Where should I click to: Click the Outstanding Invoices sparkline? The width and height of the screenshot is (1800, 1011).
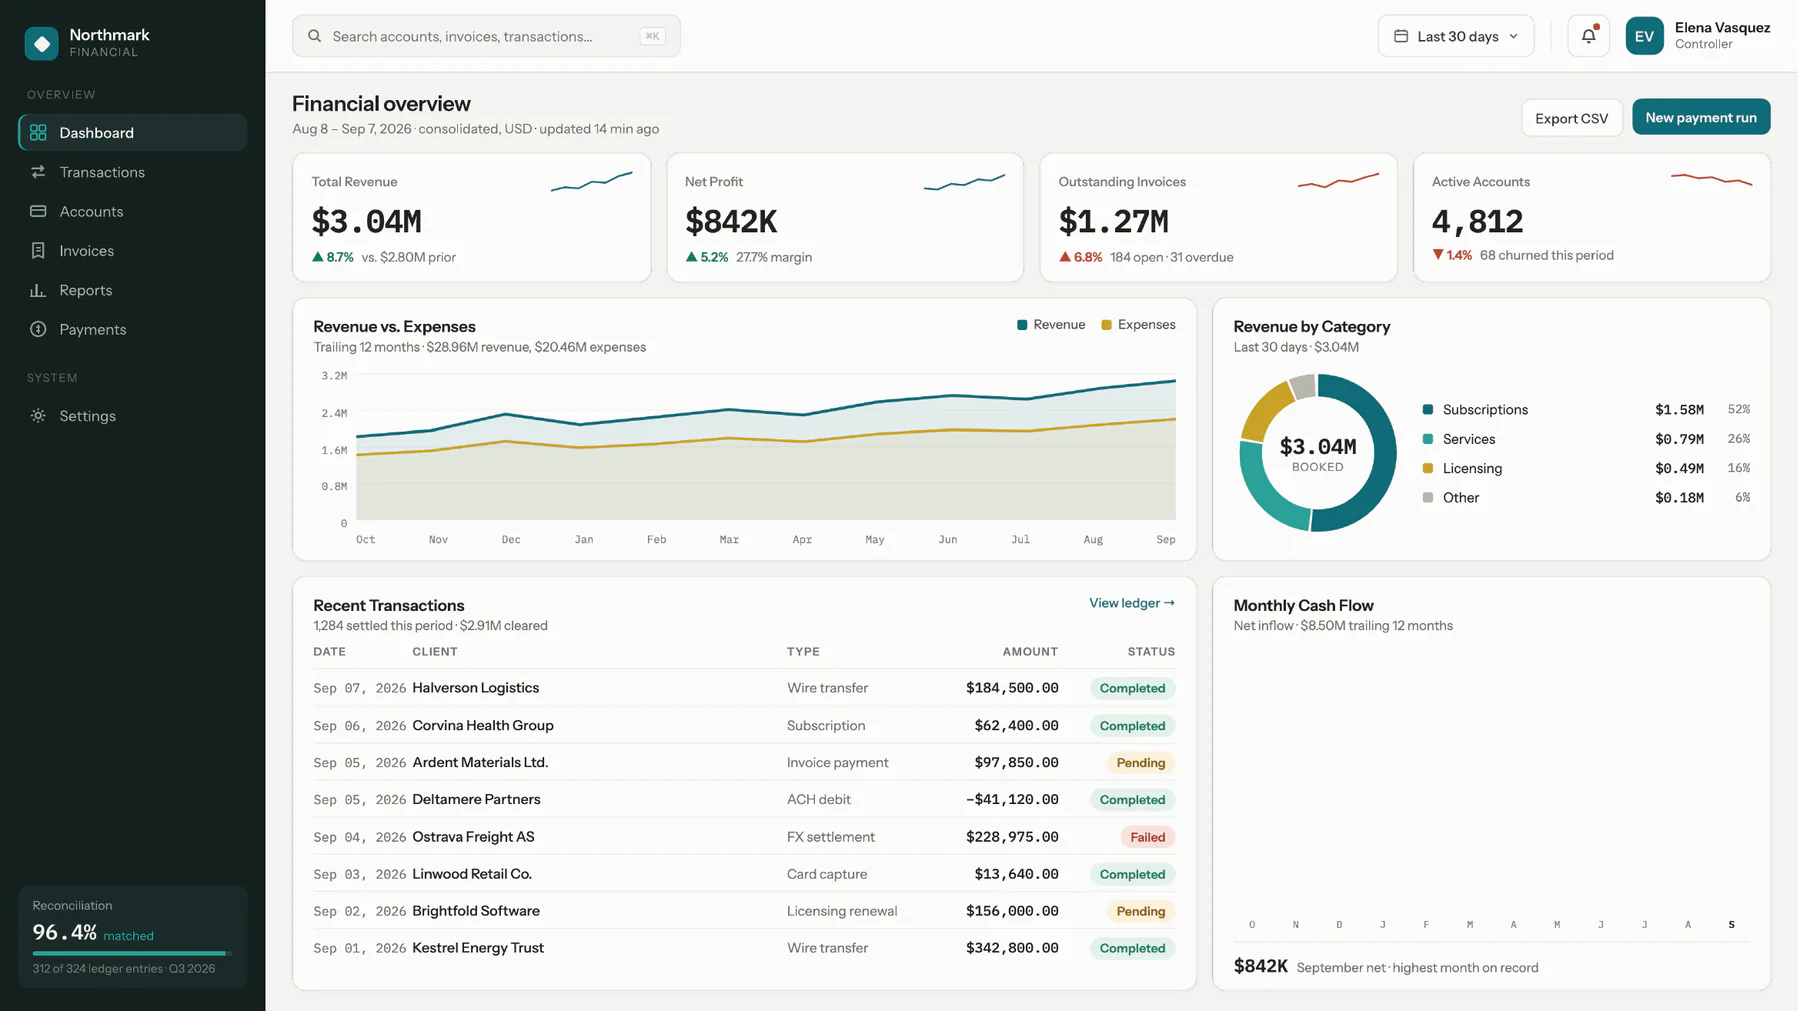pos(1338,181)
